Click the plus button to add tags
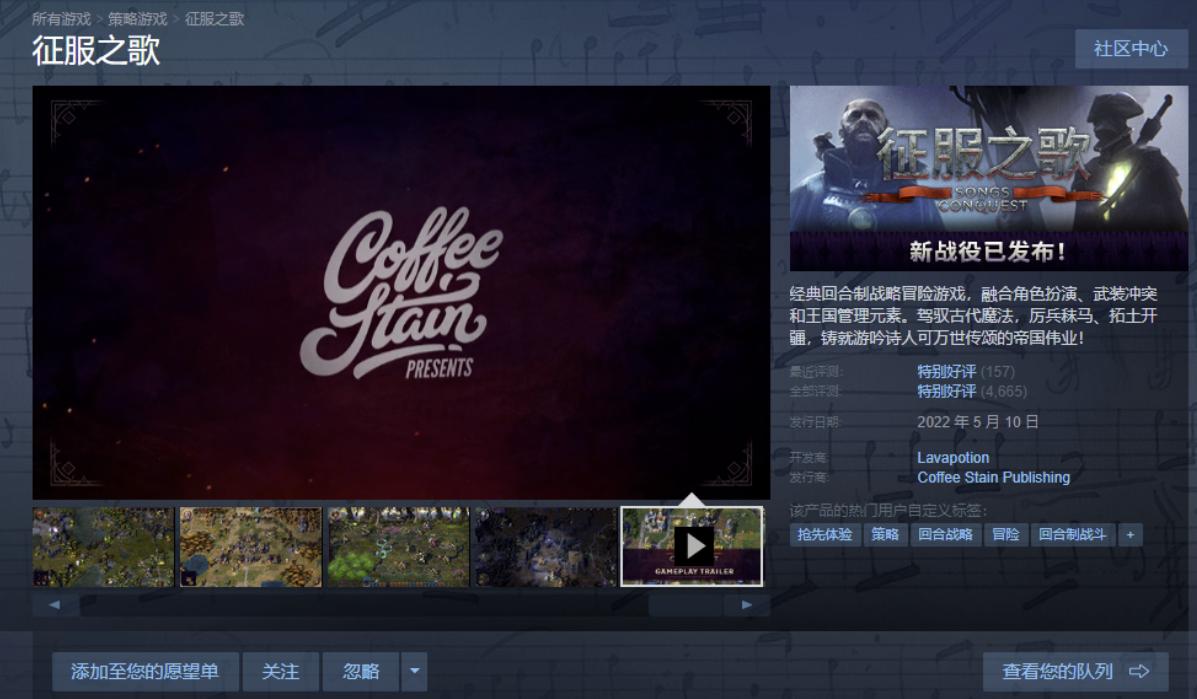Screen dimensions: 1197x699 (1131, 534)
